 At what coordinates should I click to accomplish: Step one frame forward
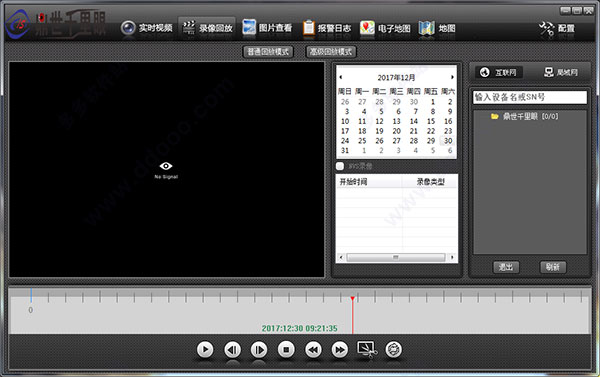click(259, 349)
